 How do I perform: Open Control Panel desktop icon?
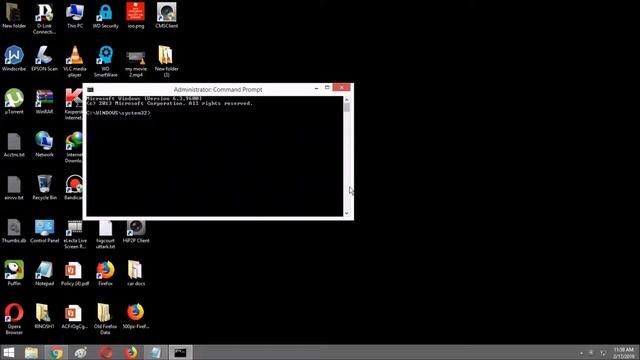[44, 231]
